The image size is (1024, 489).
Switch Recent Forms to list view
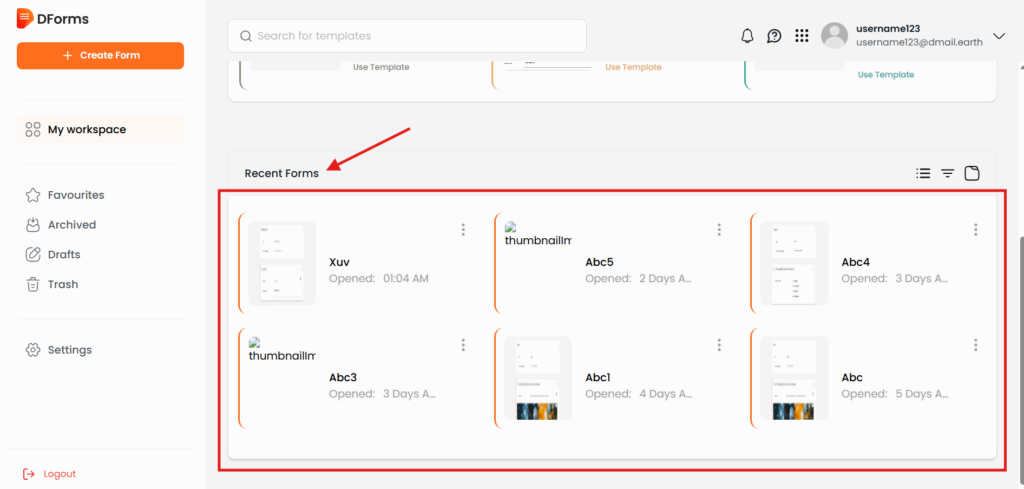coord(923,173)
